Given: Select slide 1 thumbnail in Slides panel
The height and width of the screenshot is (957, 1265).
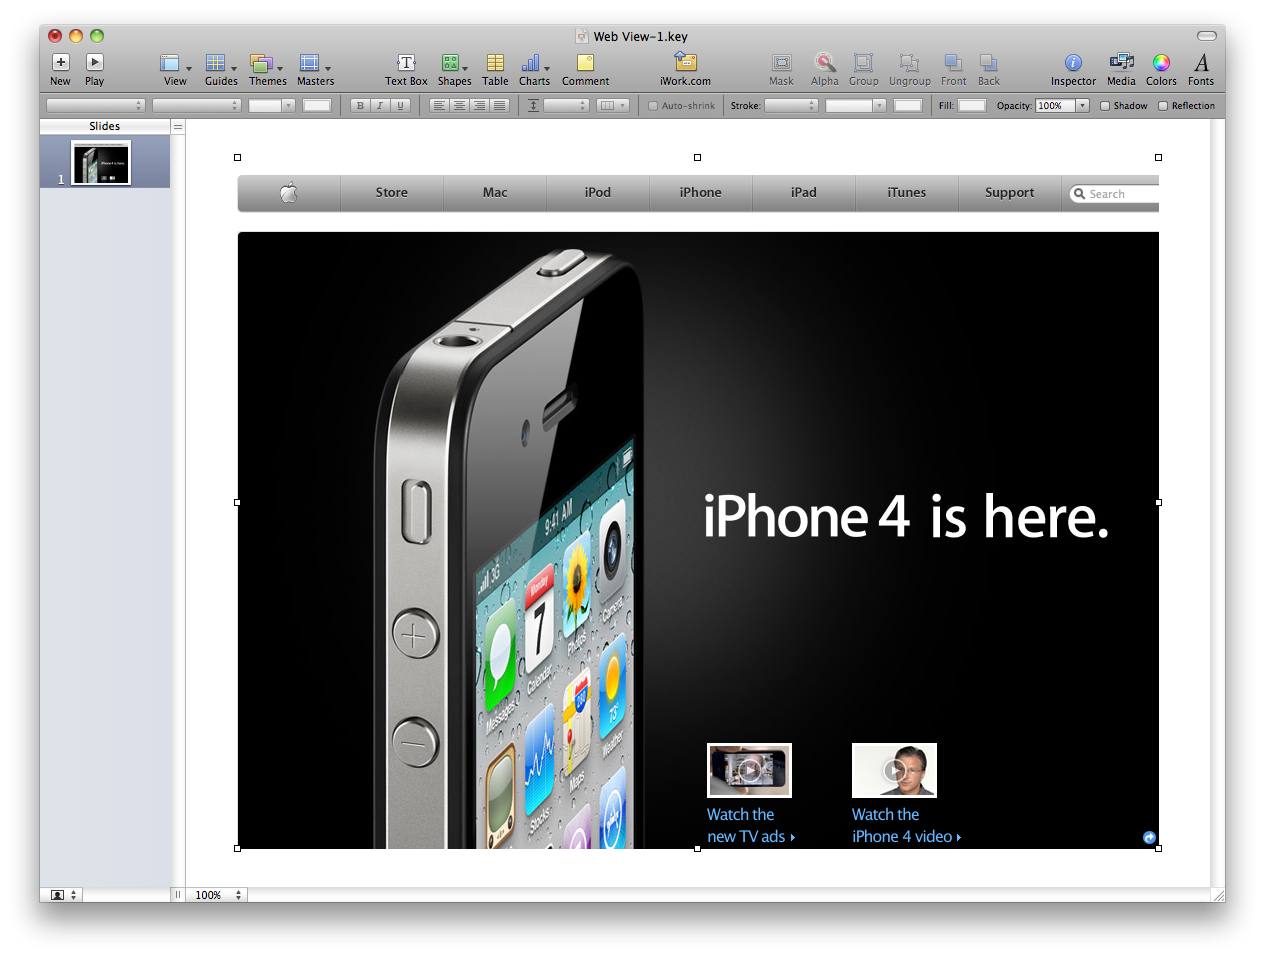Looking at the screenshot, I should 101,163.
